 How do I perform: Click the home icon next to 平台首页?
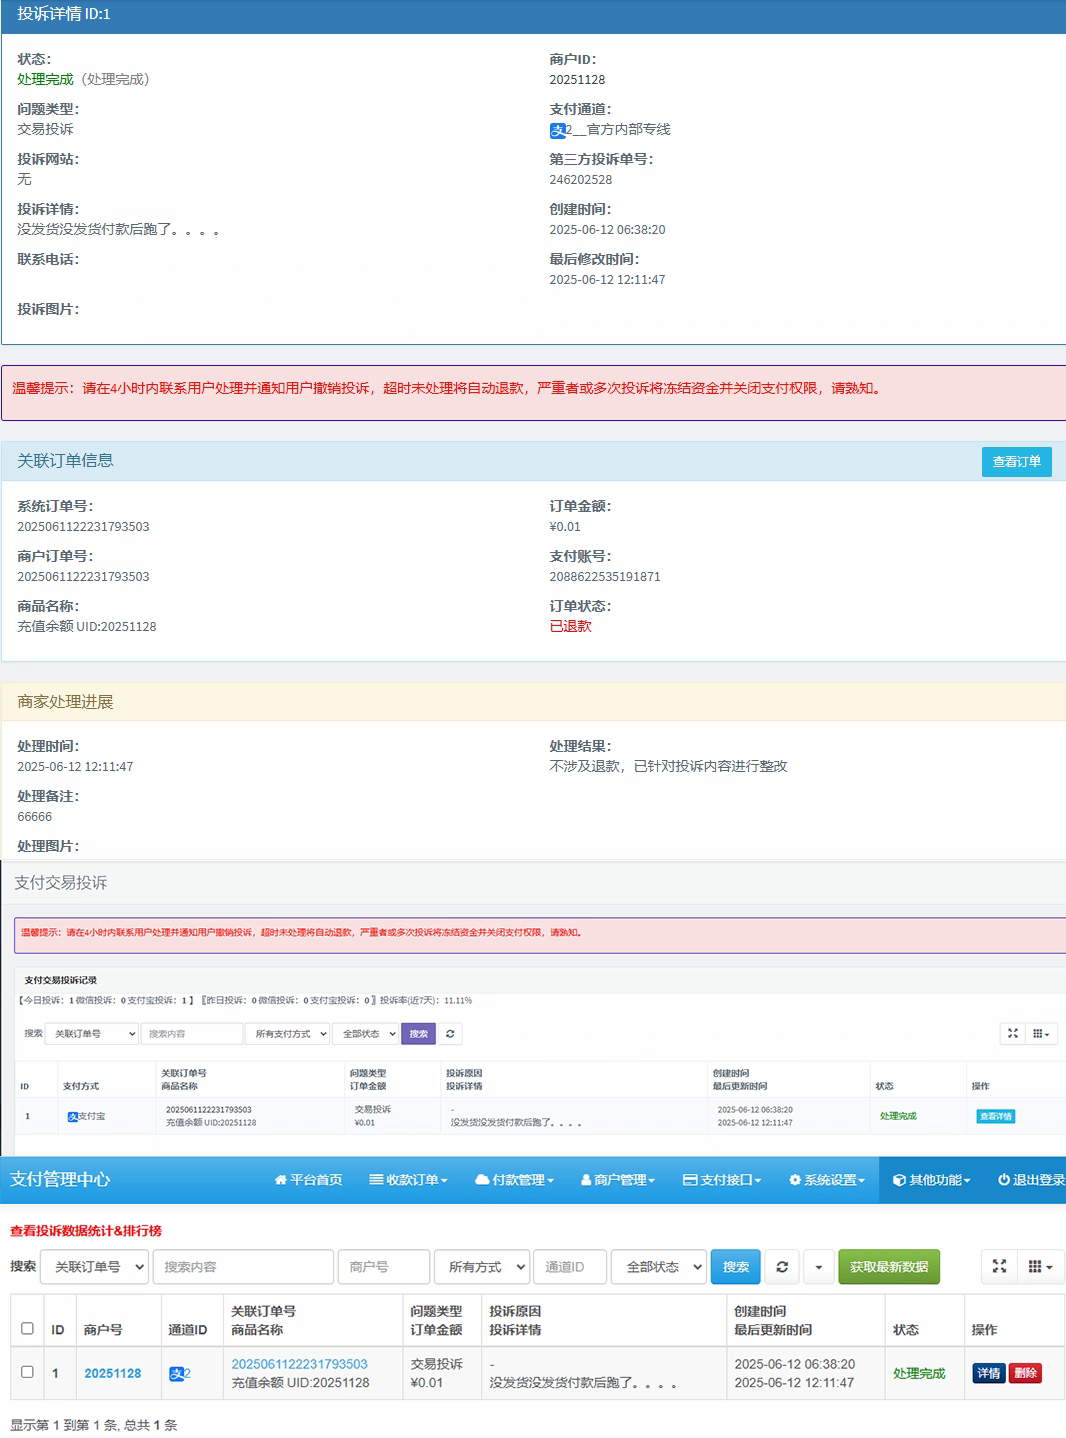[x=279, y=1179]
